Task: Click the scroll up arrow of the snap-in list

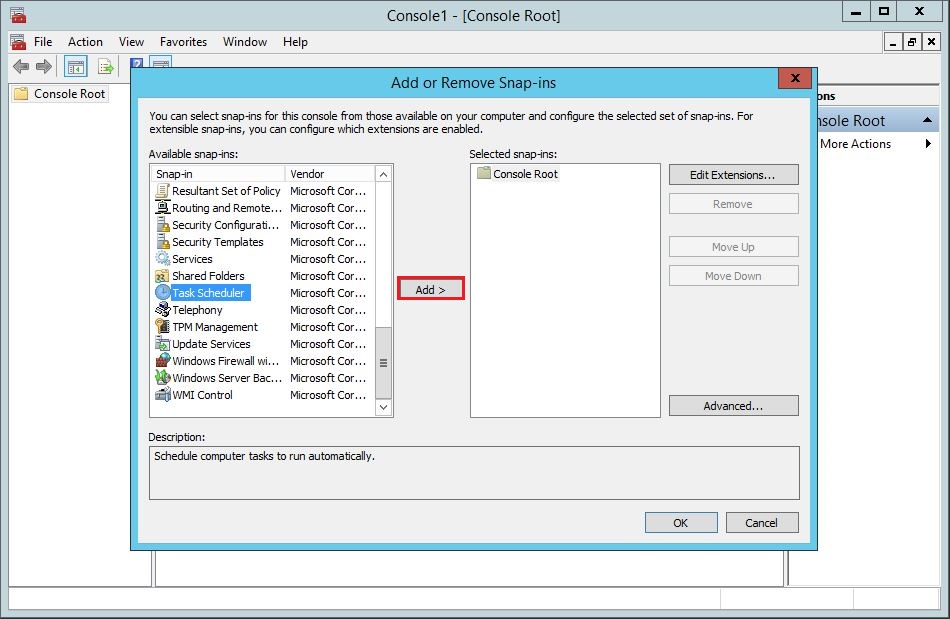Action: pyautogui.click(x=384, y=174)
